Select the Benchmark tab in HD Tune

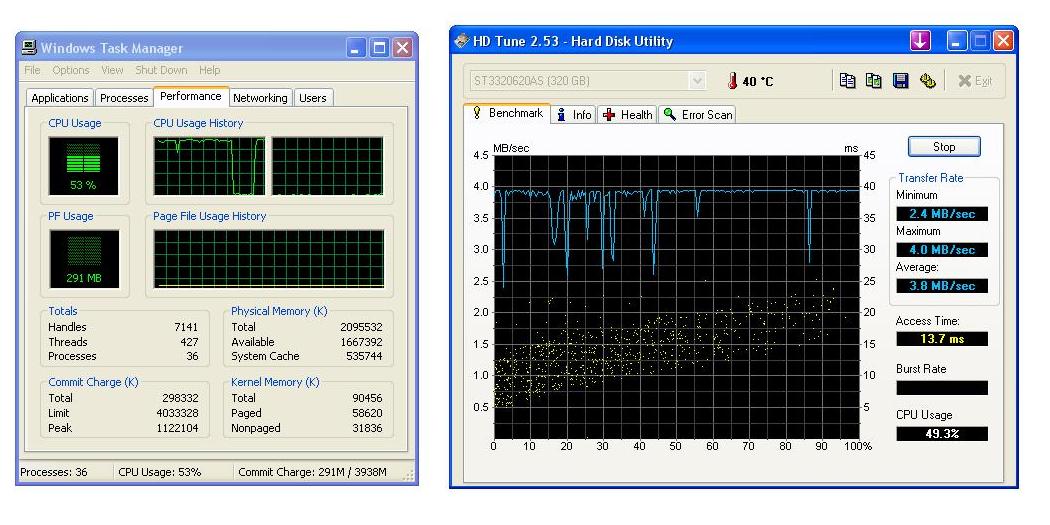click(507, 113)
